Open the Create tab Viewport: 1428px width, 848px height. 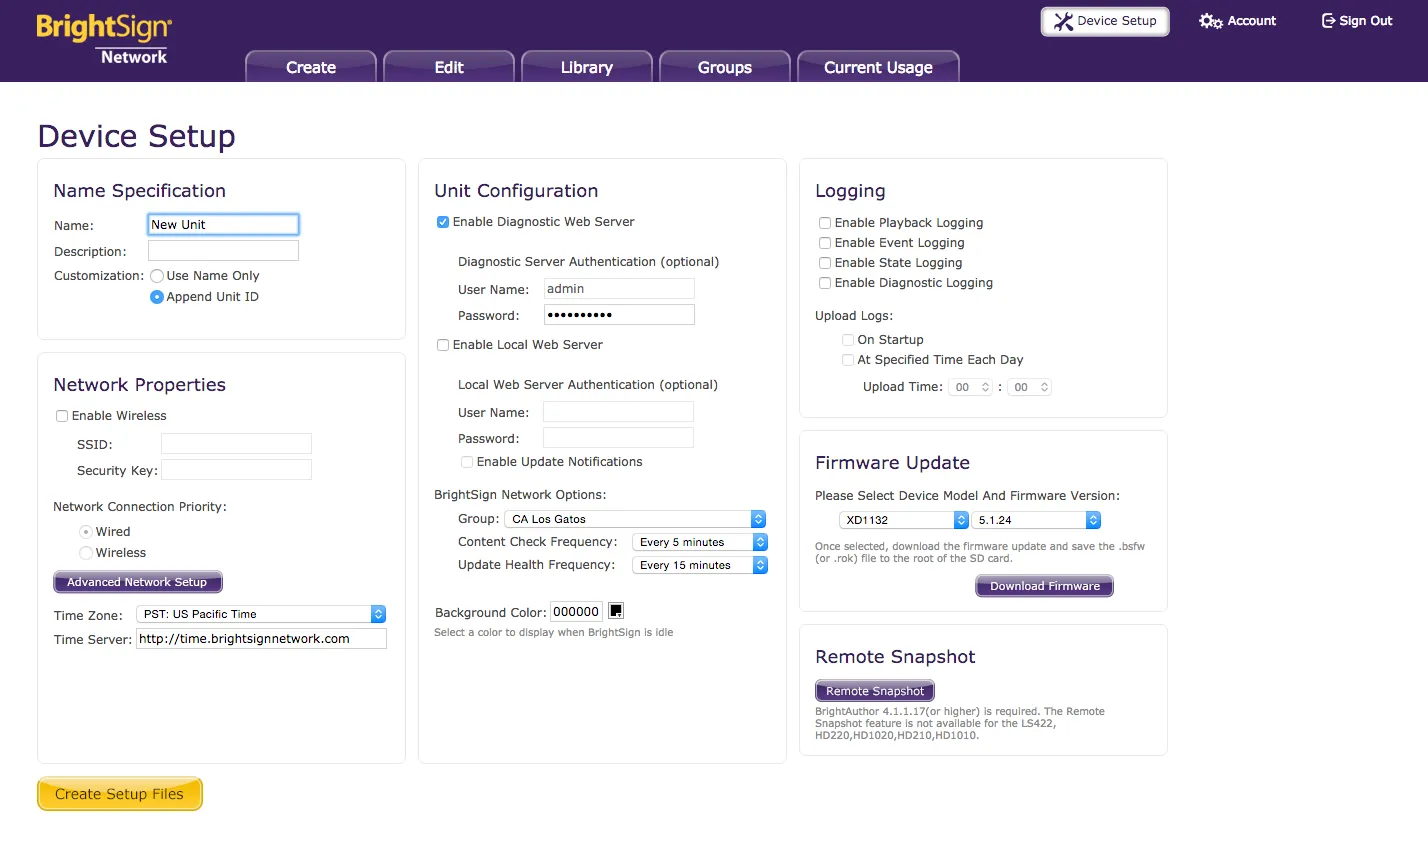(x=311, y=67)
